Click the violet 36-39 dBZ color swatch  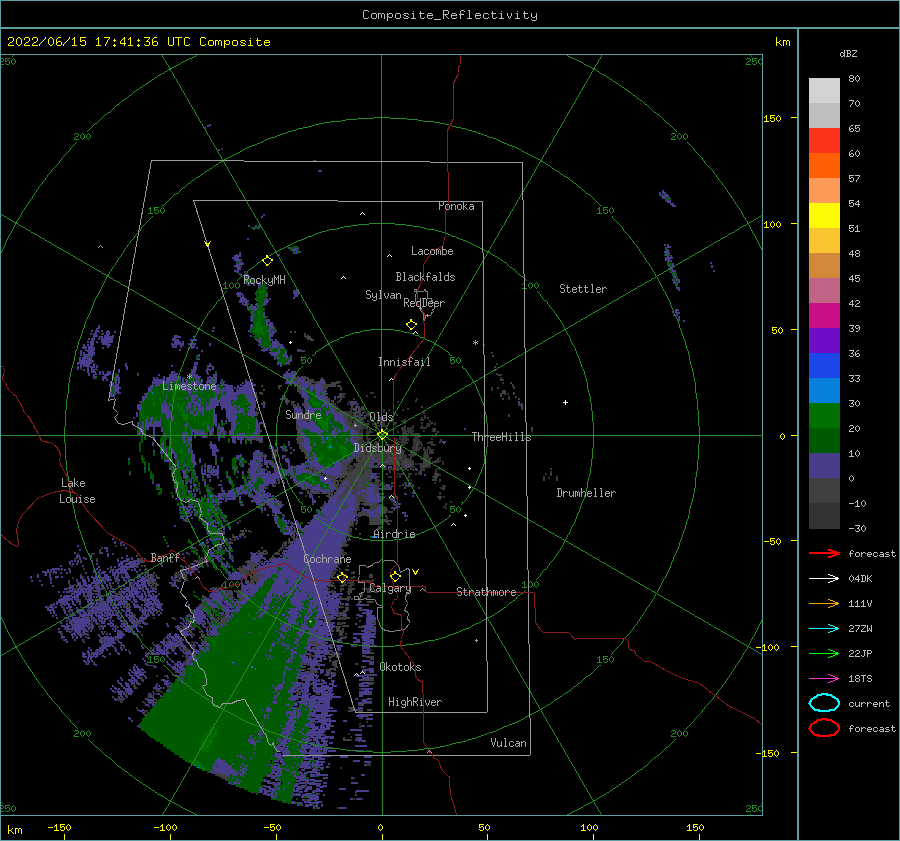pos(824,341)
